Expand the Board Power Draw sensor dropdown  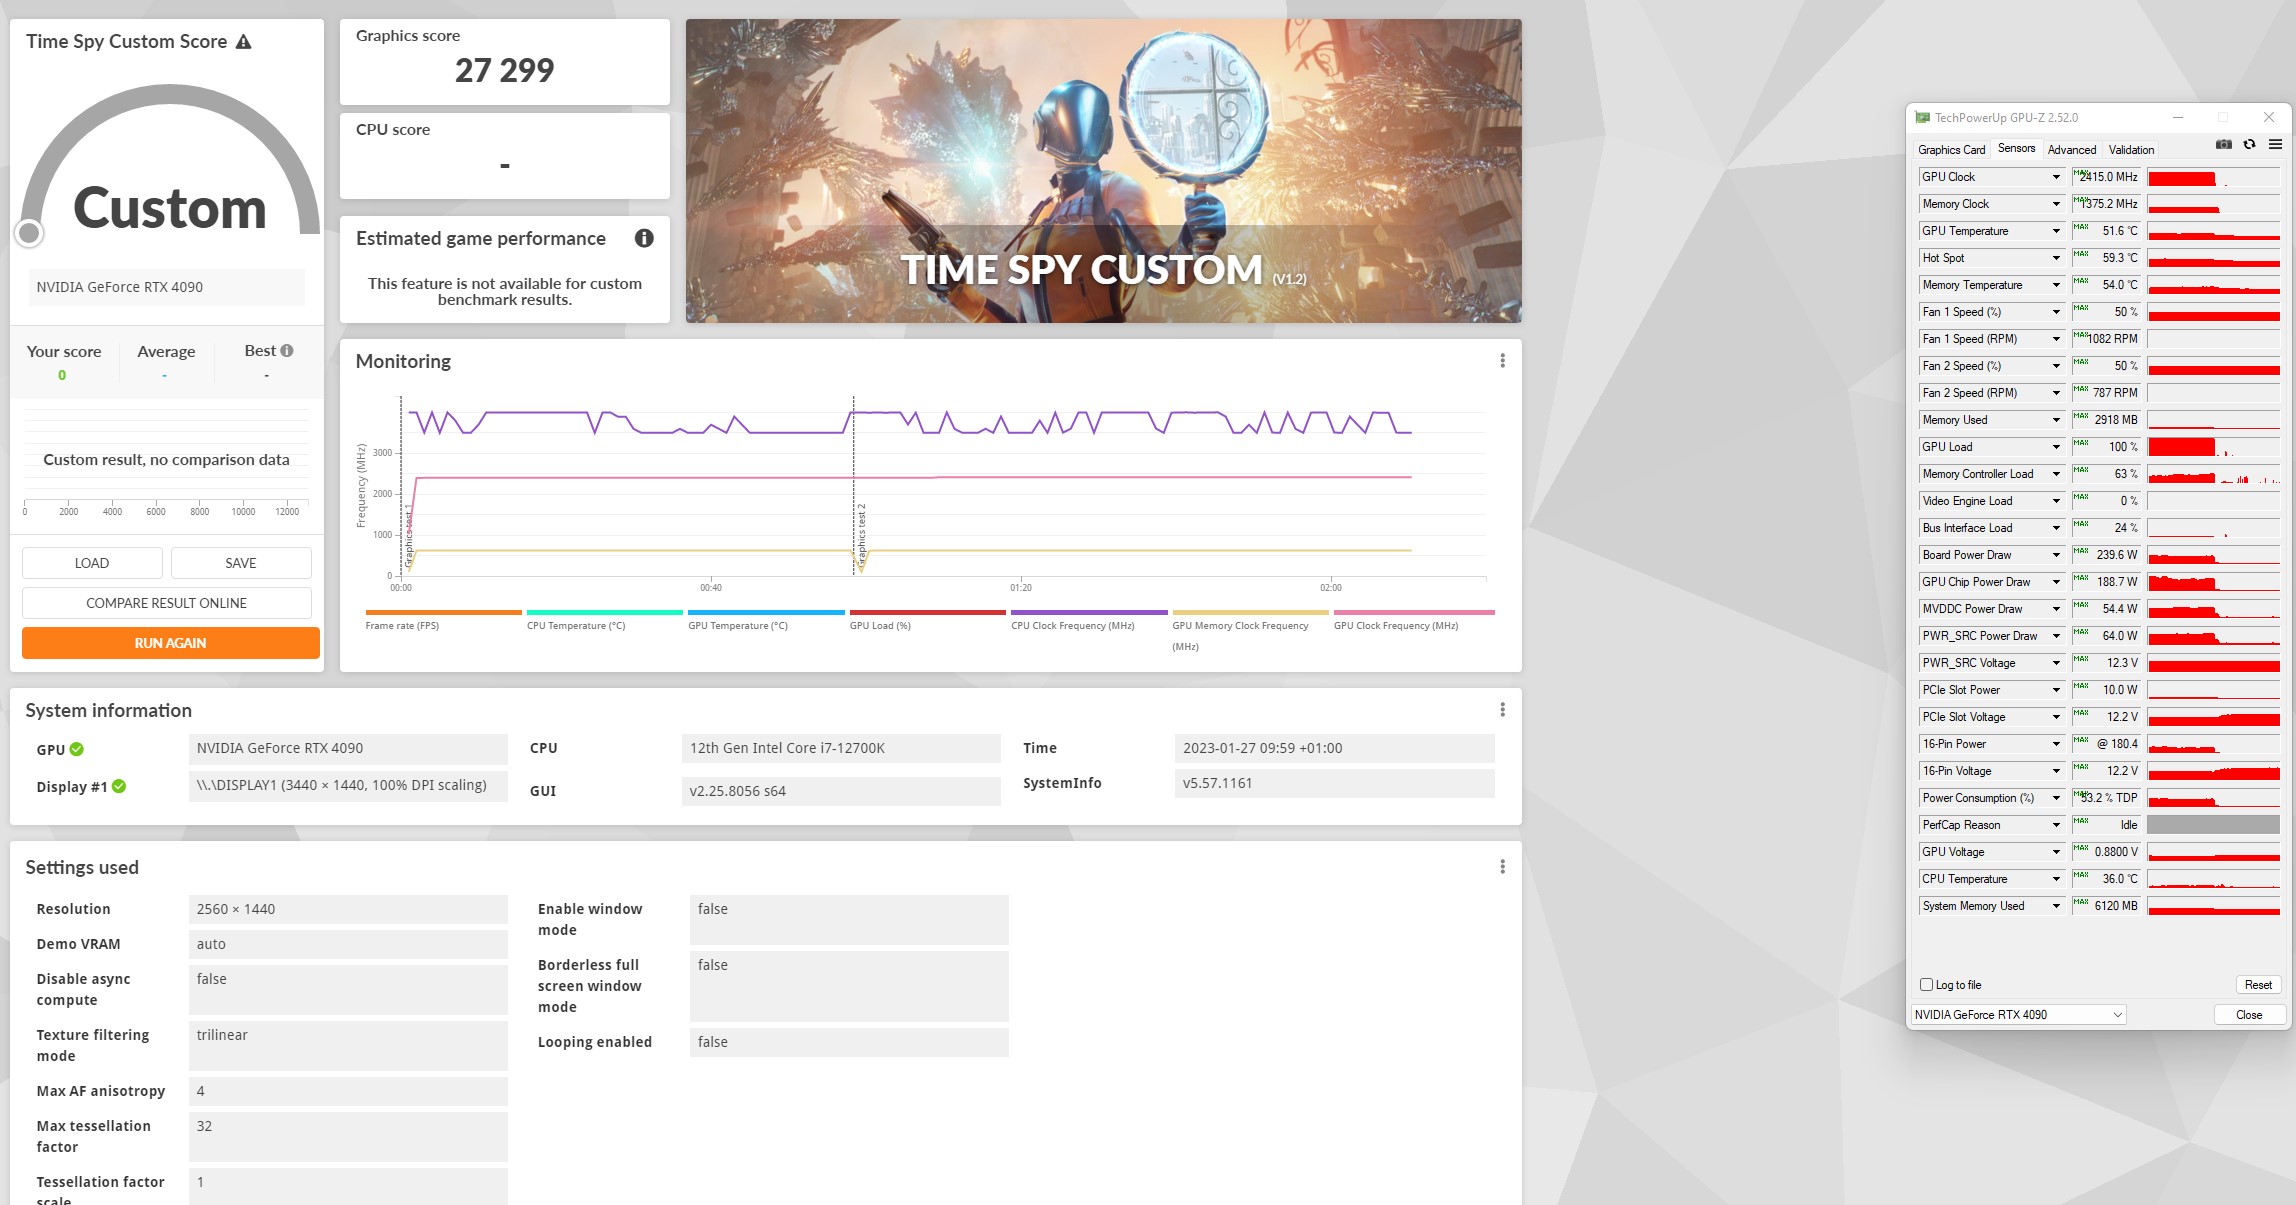coord(2056,555)
